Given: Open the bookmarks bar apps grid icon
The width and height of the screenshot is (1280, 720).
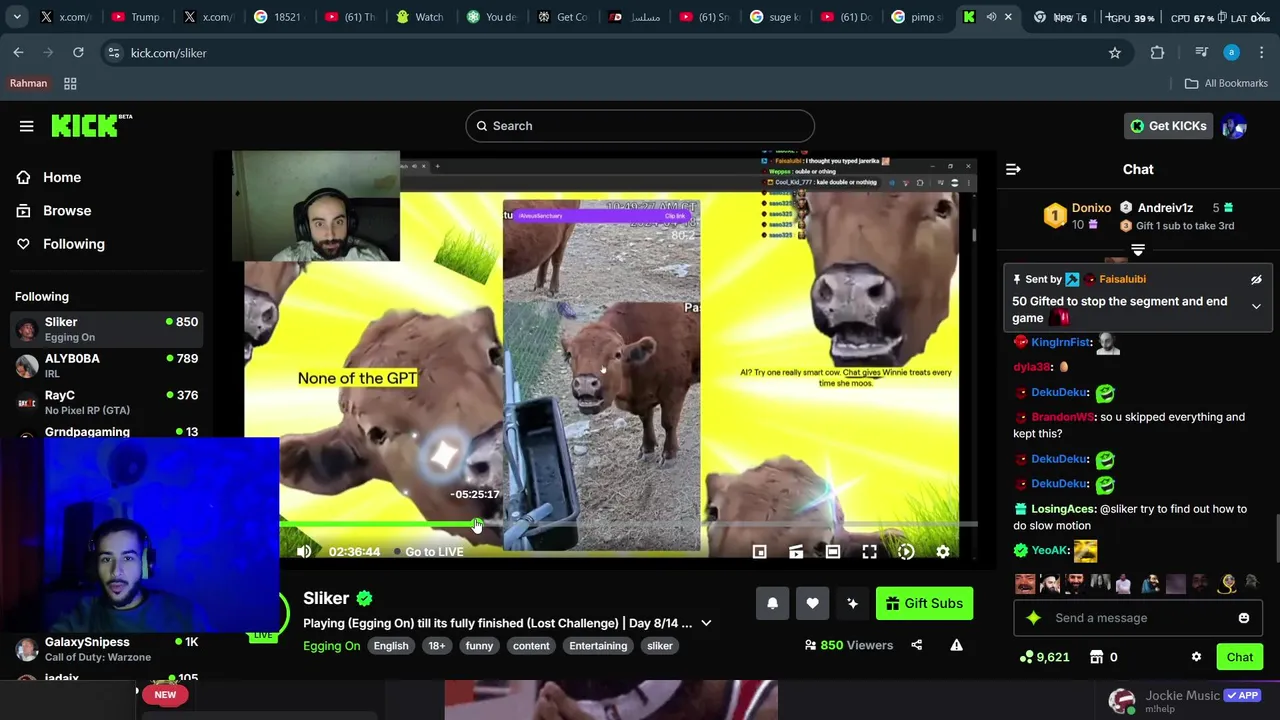Looking at the screenshot, I should (70, 84).
